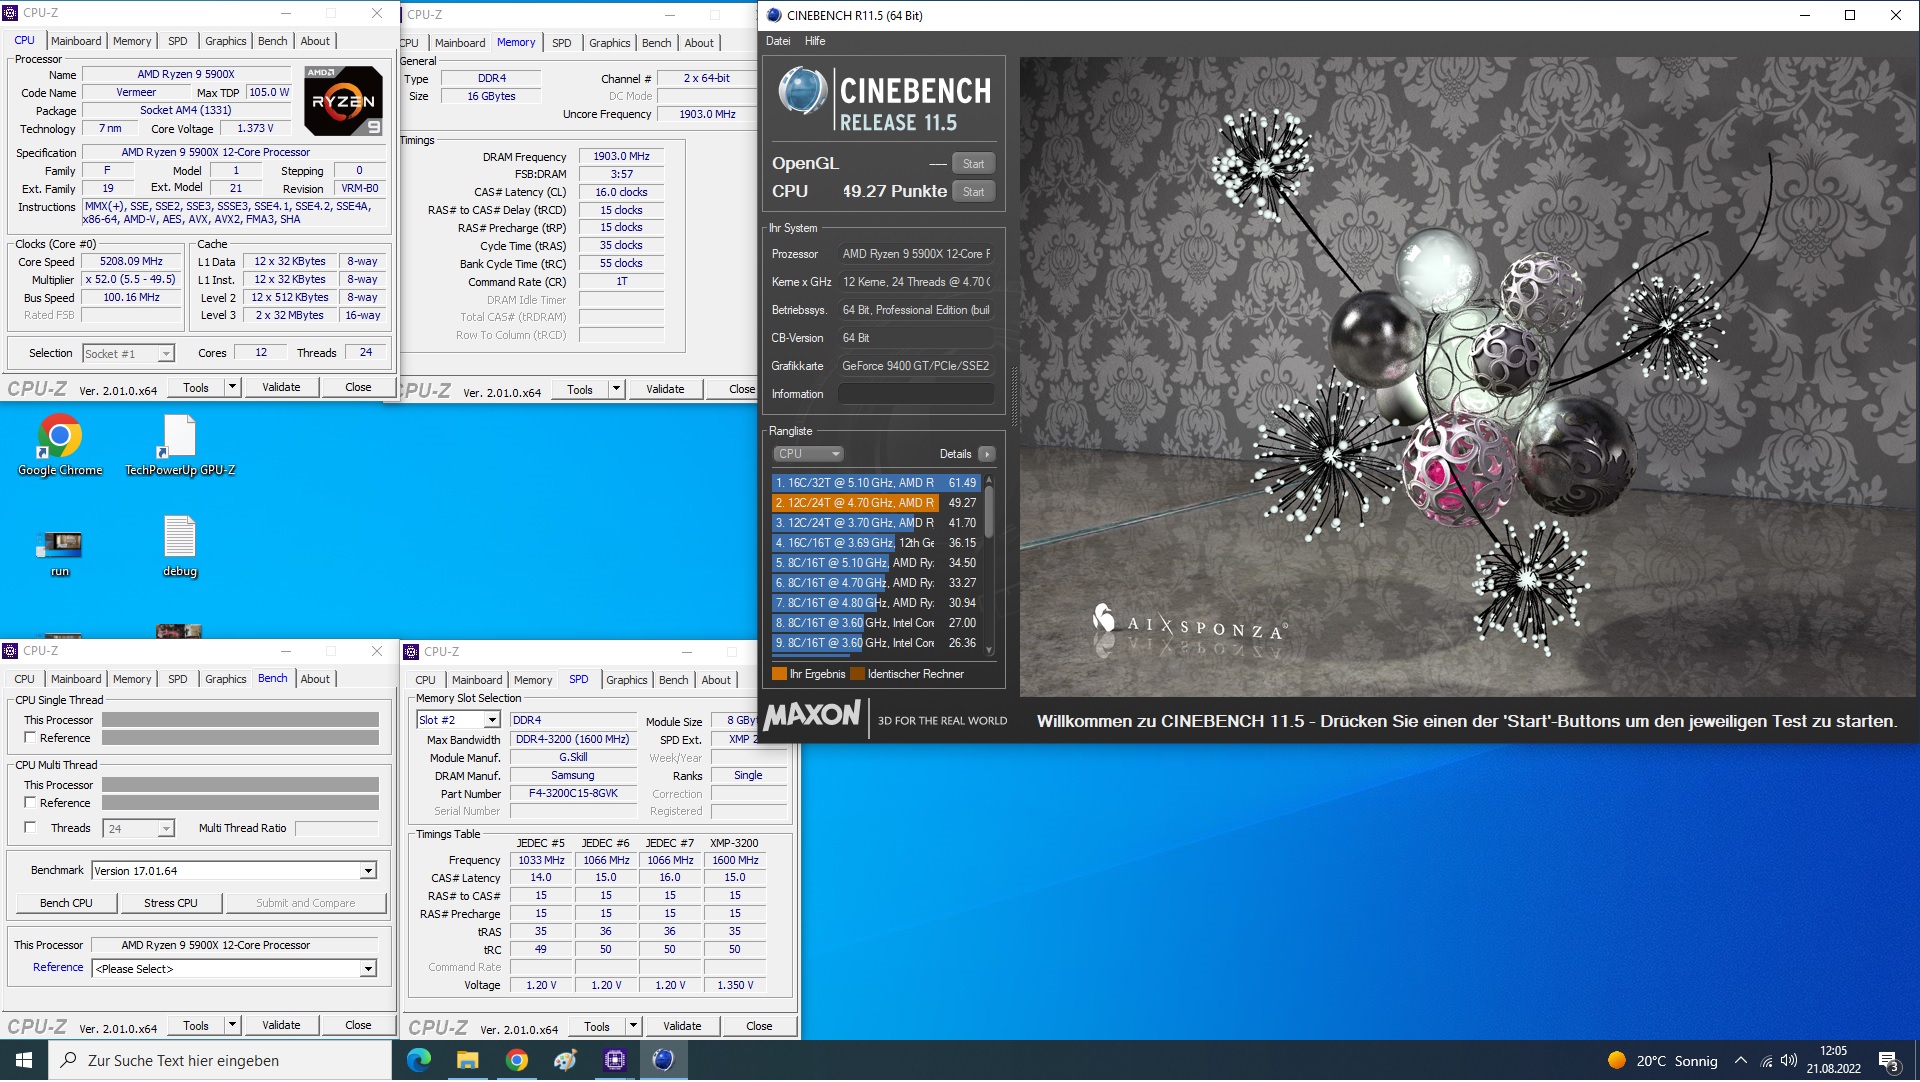The image size is (1920, 1082).
Task: Open Google Chrome desktop shortcut
Action: (x=60, y=445)
